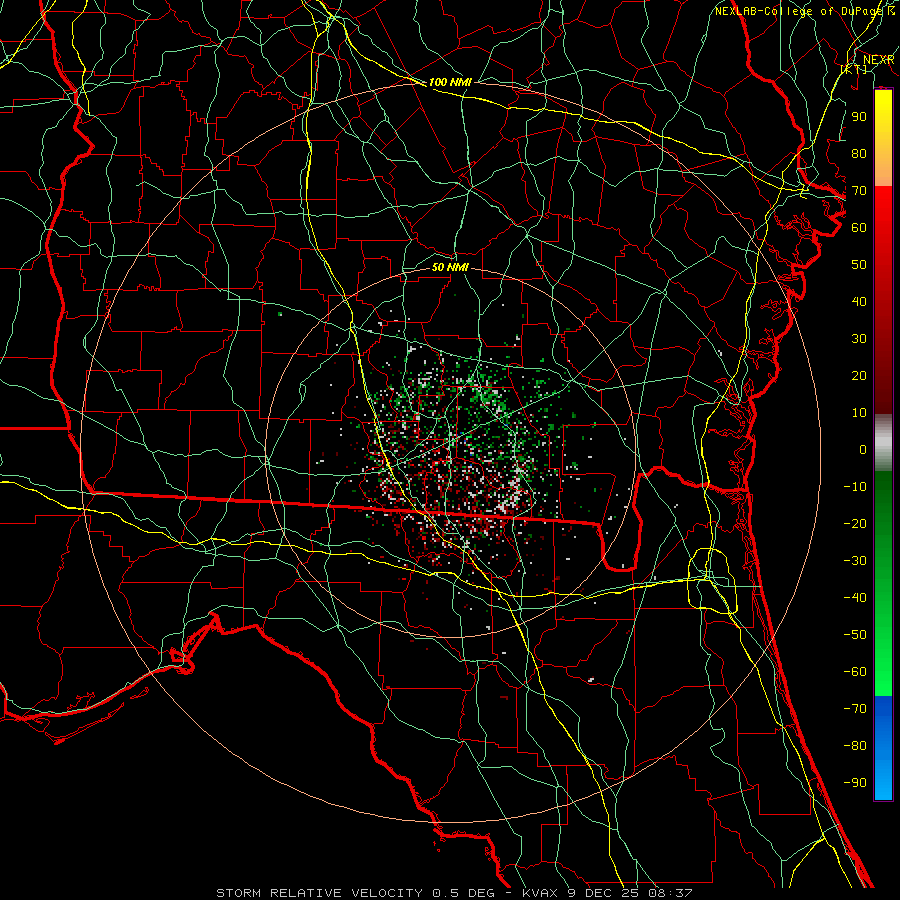Screen dimensions: 900x900
Task: Click the 0 value on velocity scale
Action: [x=863, y=450]
